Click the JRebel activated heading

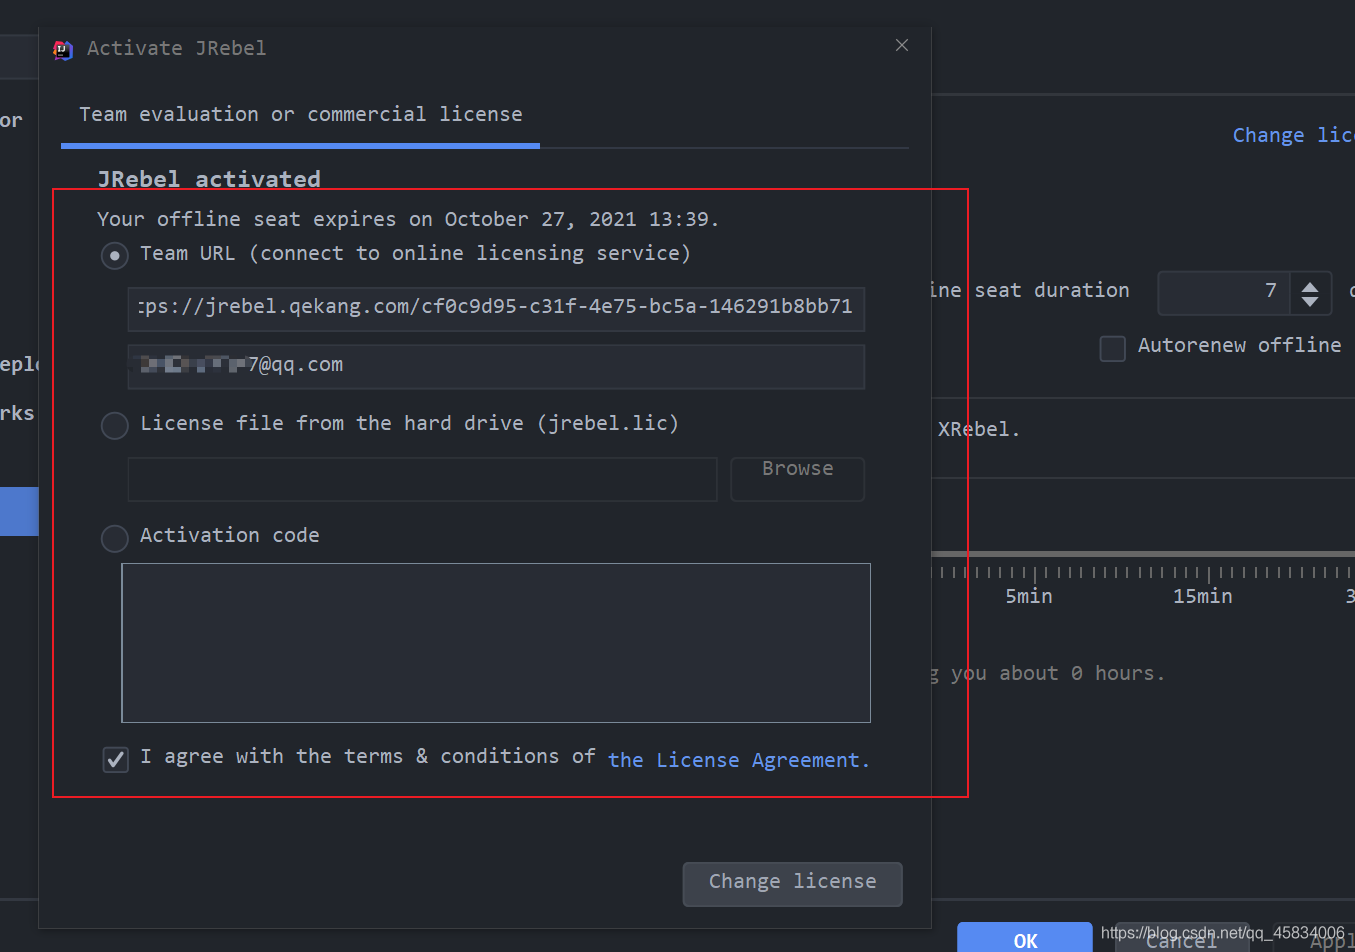point(209,179)
